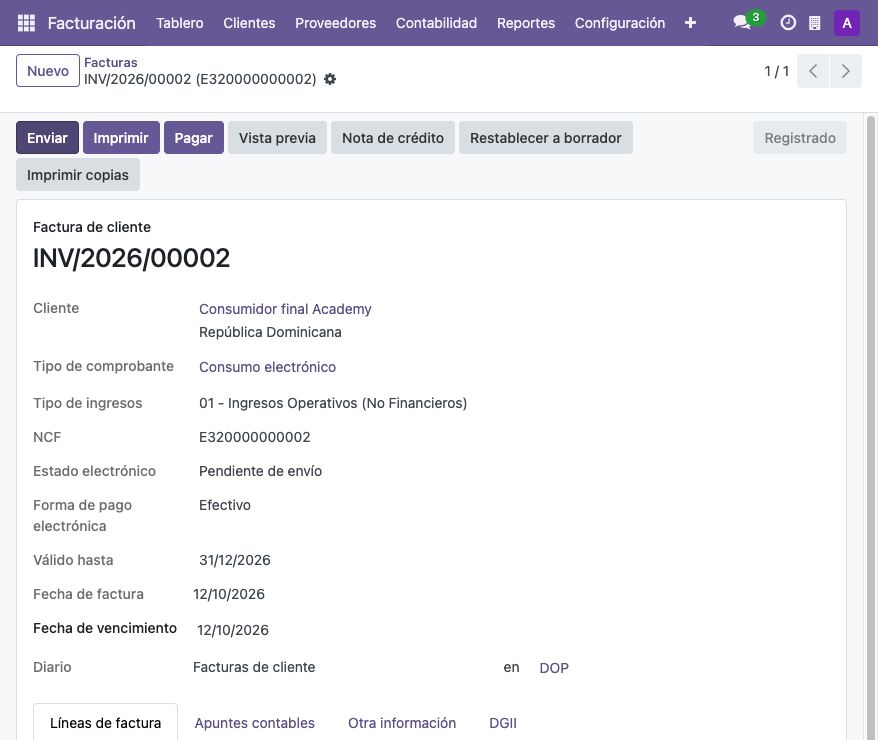Screen dimensions: 878x740
Task: Switch to the Otra información tab
Action: (x=402, y=723)
